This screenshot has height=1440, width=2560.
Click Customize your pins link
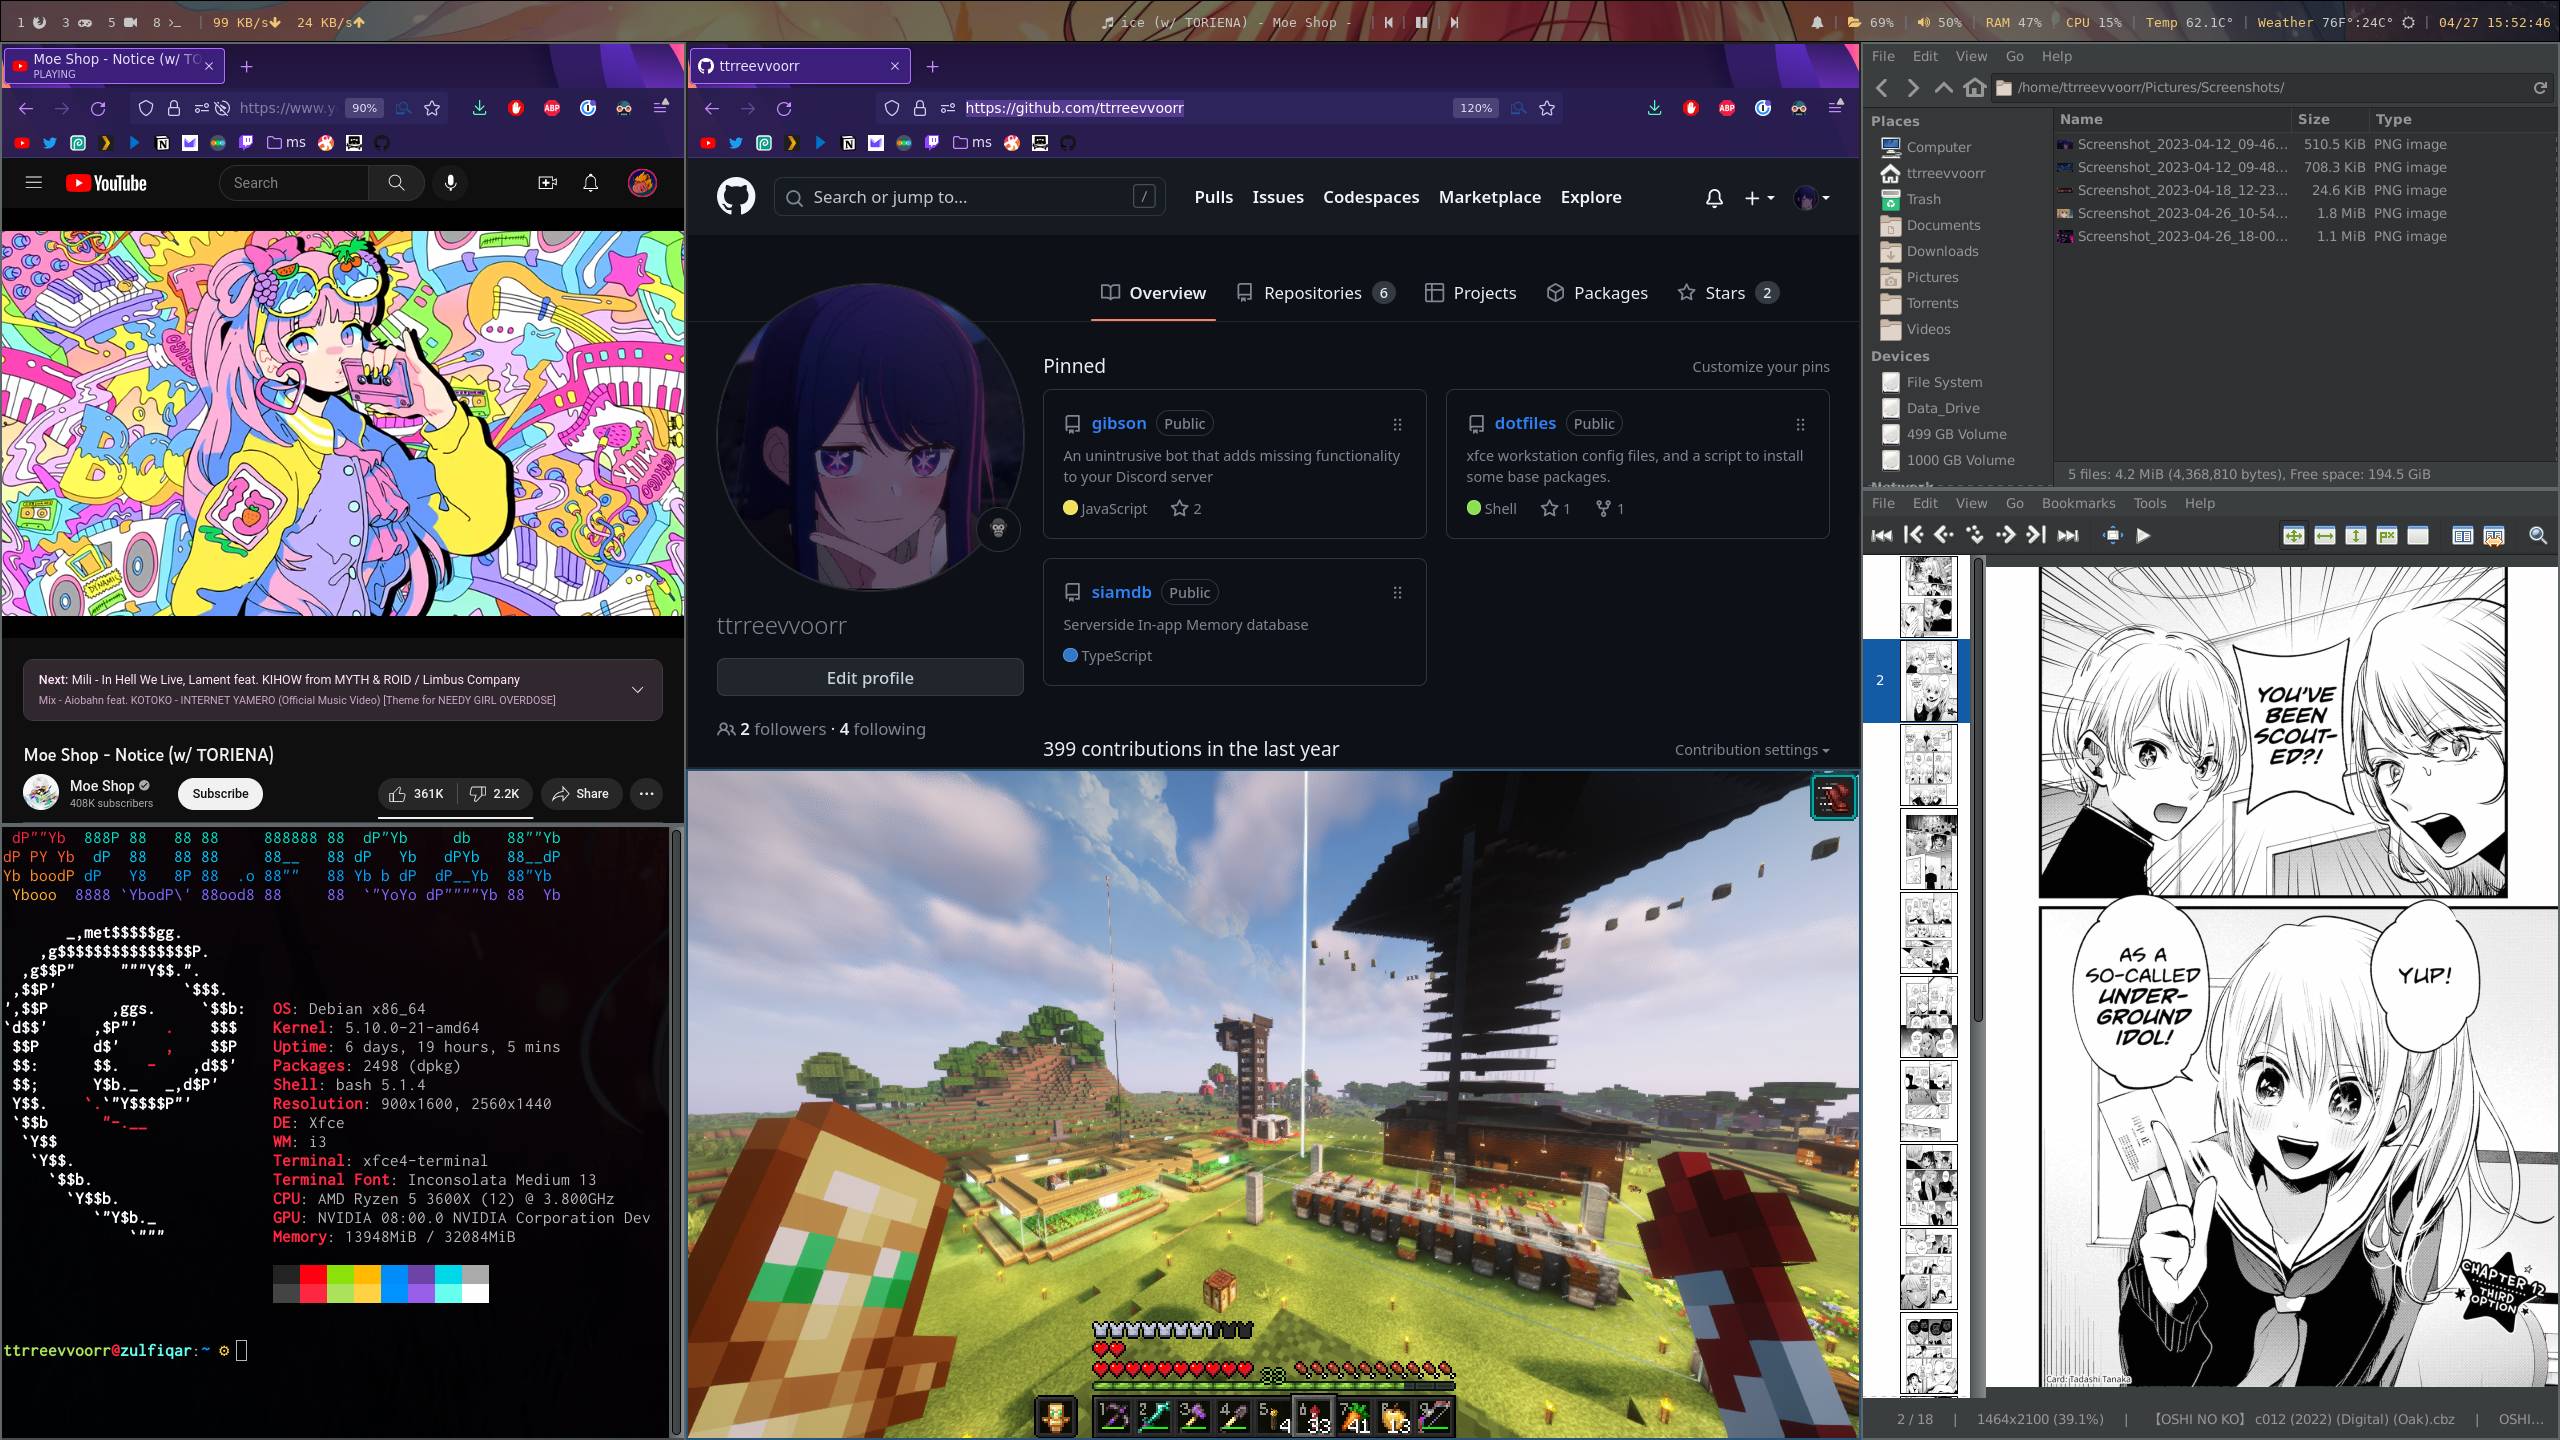[1761, 367]
